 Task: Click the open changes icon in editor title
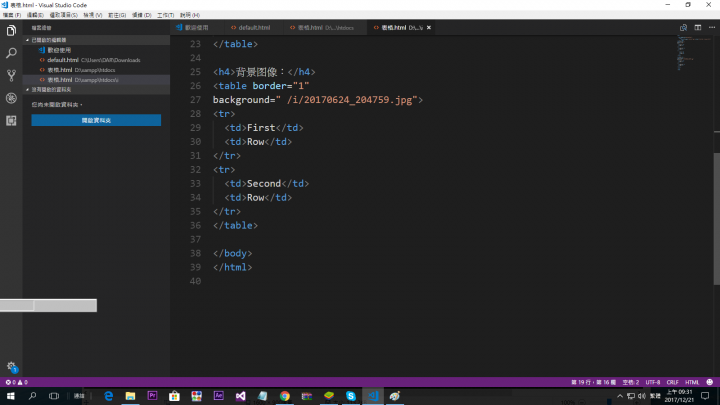(x=683, y=28)
